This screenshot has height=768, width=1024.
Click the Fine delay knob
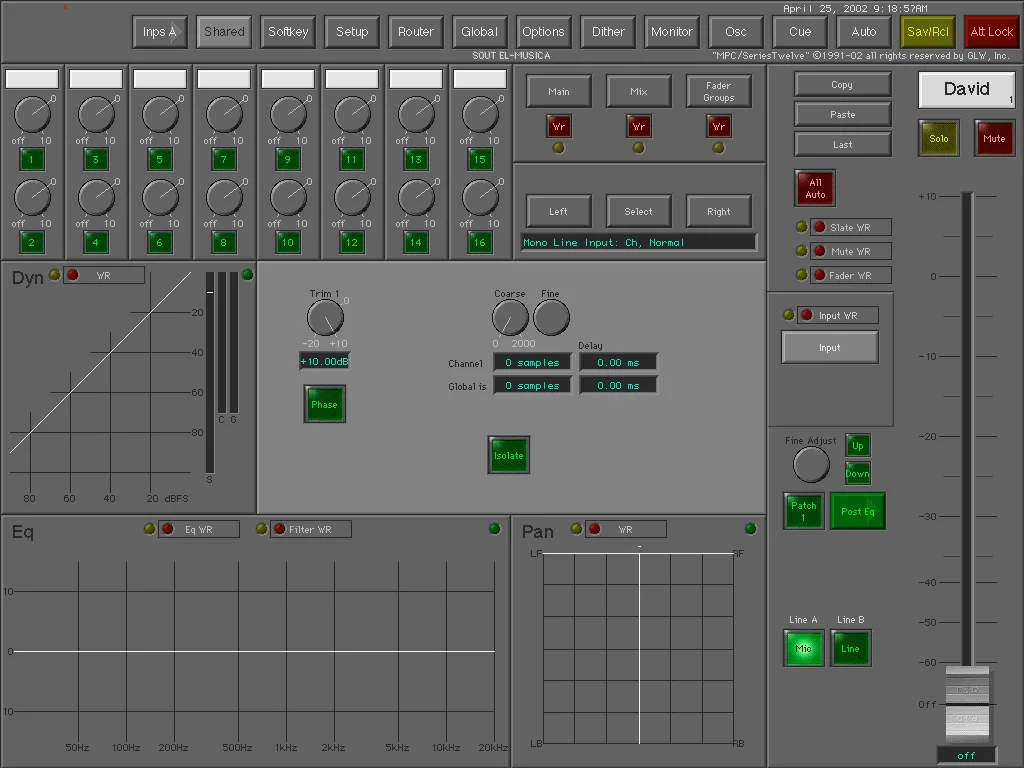tap(551, 318)
